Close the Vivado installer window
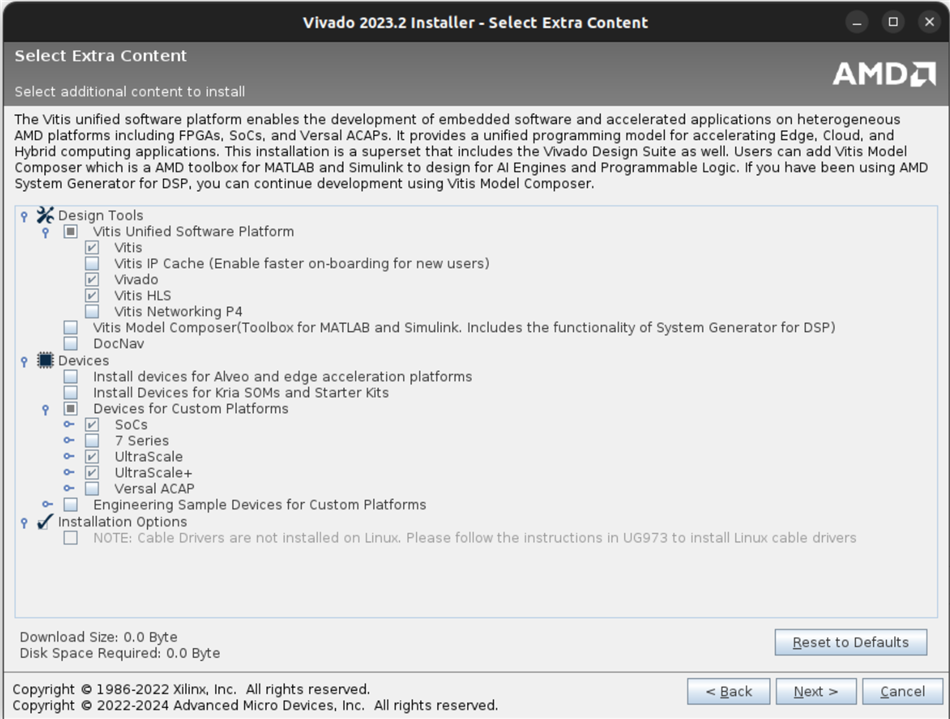 click(929, 23)
